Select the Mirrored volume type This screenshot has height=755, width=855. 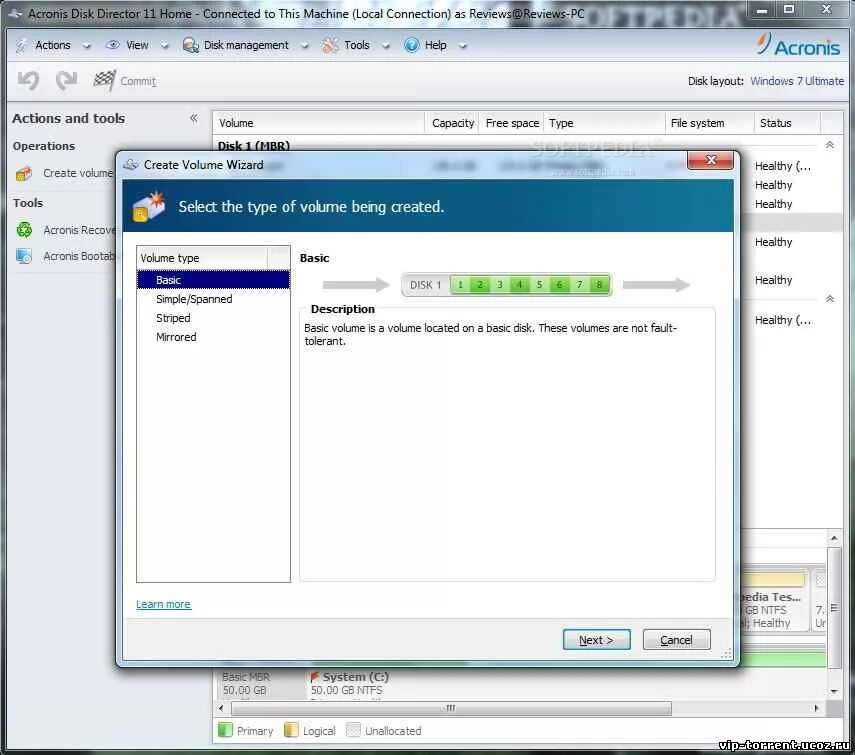click(213, 337)
